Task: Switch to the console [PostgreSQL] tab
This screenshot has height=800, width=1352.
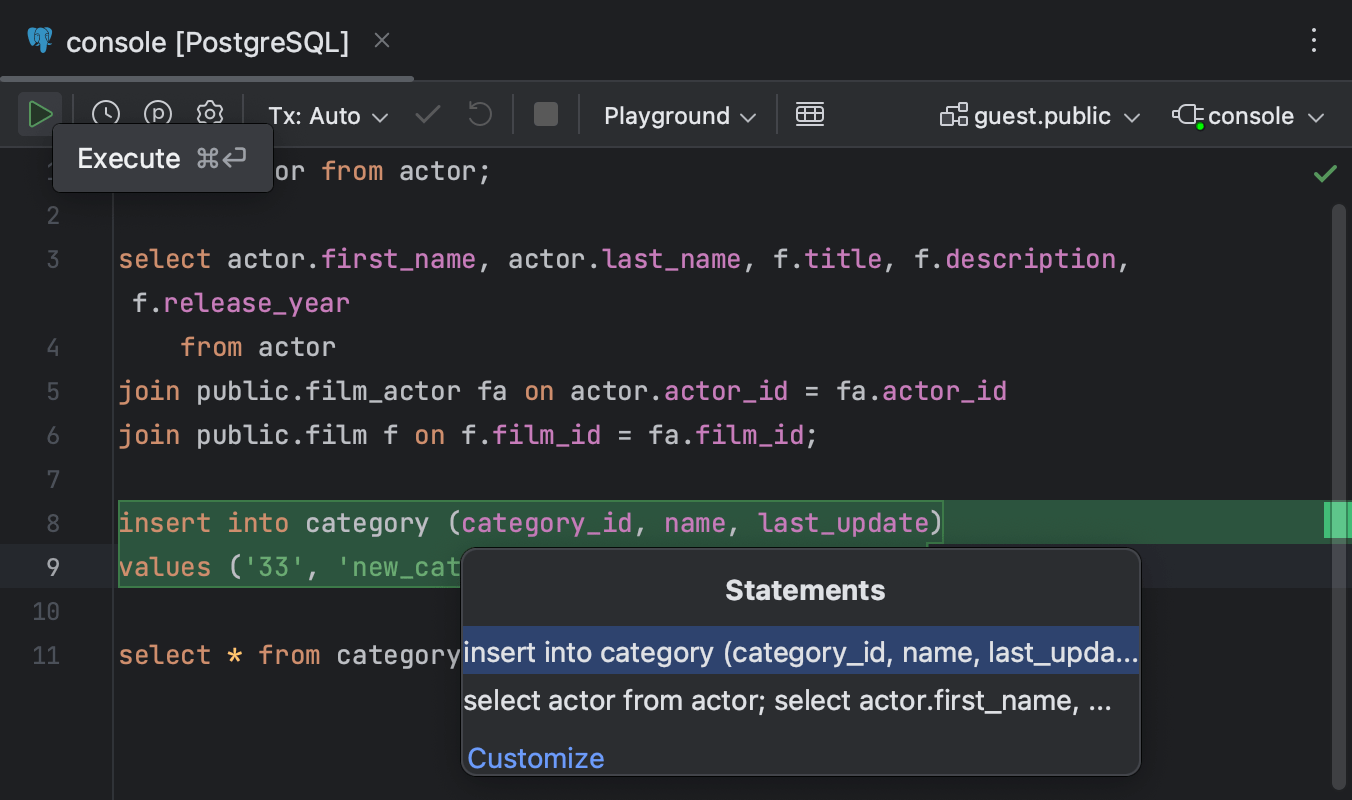Action: click(205, 42)
